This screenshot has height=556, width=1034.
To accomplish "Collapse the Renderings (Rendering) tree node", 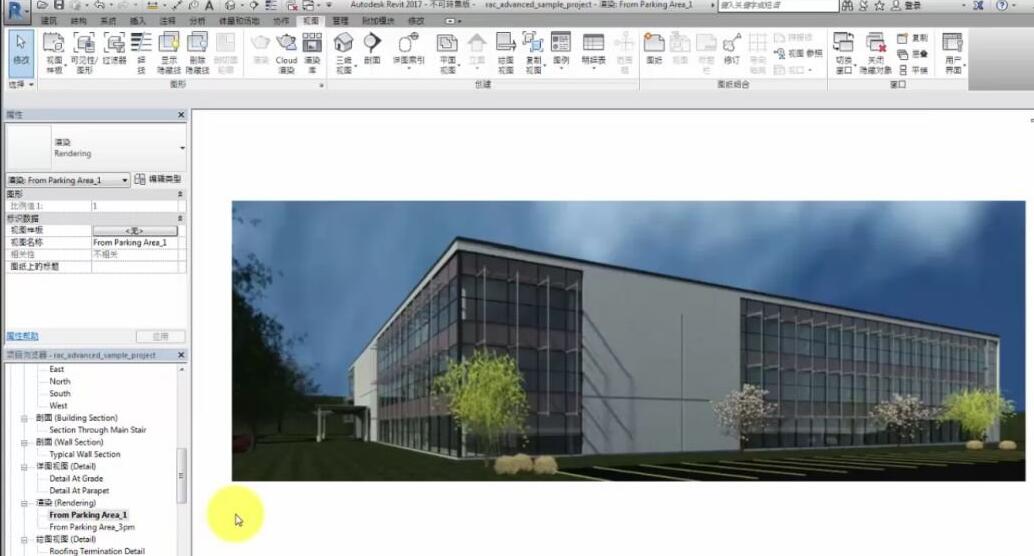I will (24, 503).
